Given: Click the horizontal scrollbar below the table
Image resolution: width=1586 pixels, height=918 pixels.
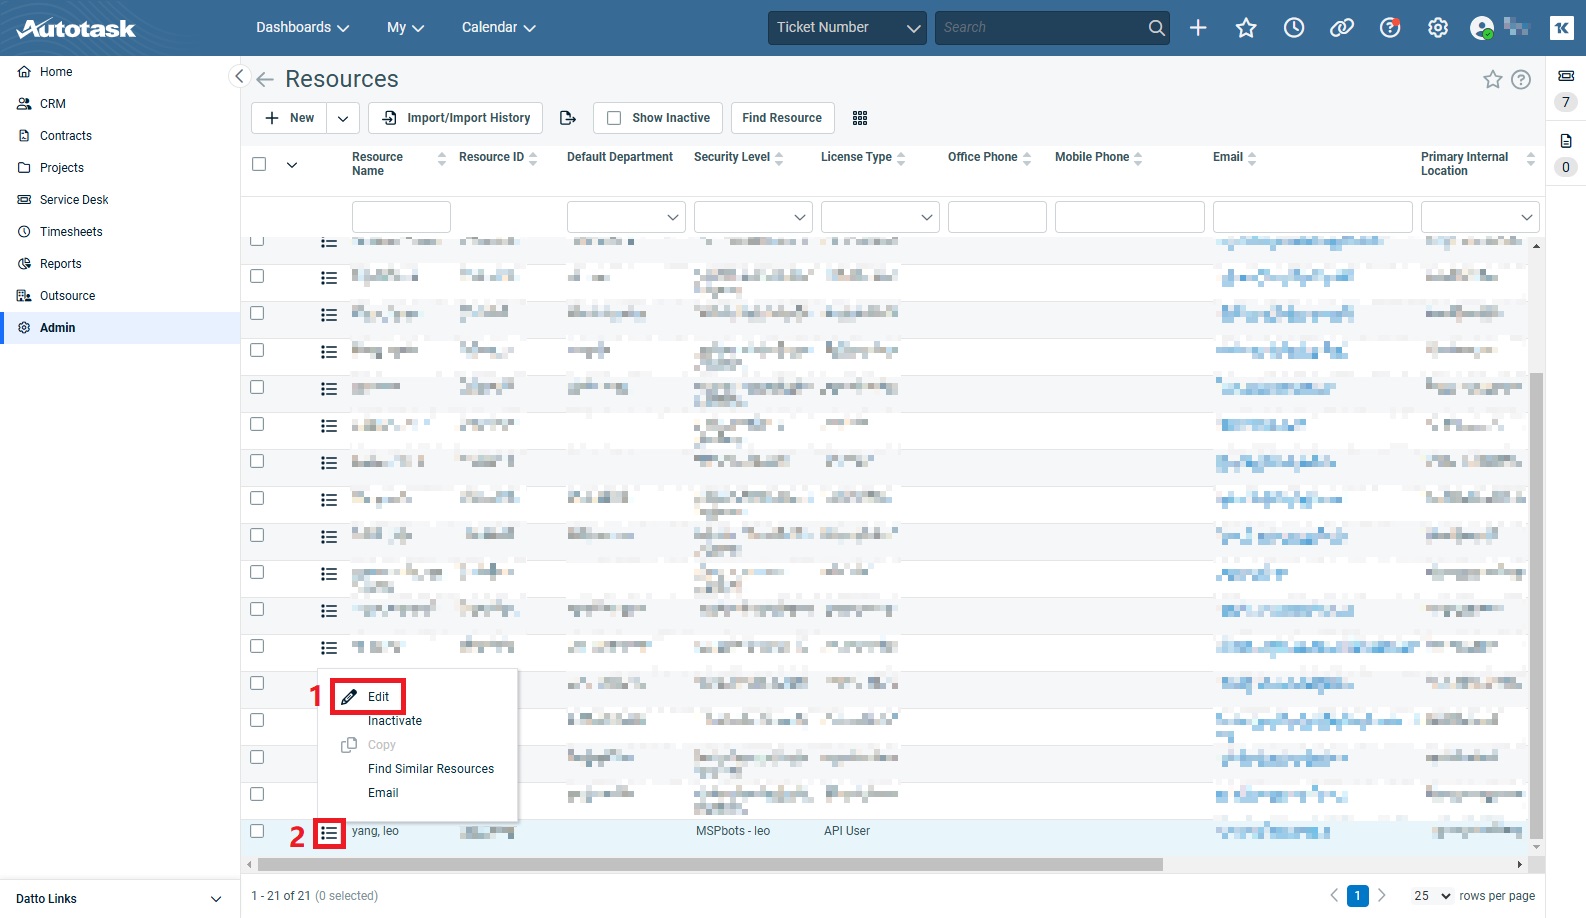Looking at the screenshot, I should point(710,865).
